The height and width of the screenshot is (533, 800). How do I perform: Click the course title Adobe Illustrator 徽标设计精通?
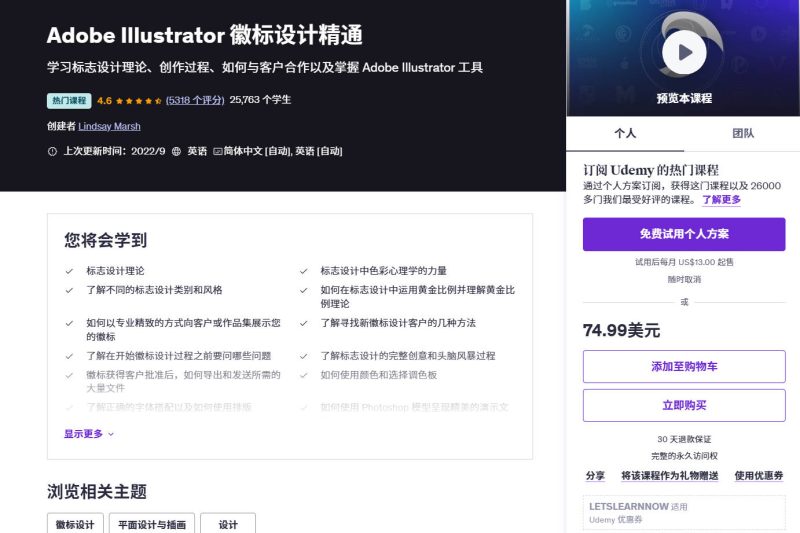205,35
